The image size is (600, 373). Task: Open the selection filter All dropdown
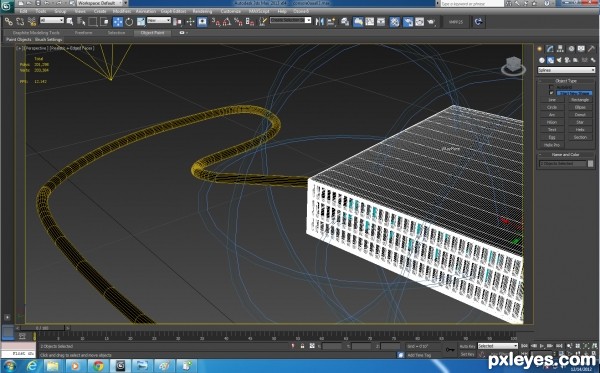(52, 20)
